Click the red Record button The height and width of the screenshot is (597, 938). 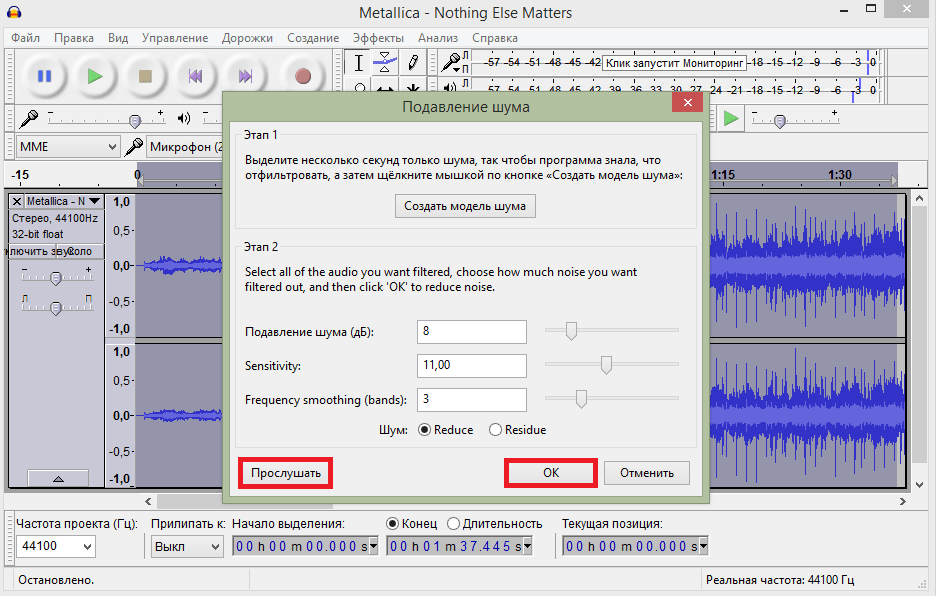tap(303, 76)
